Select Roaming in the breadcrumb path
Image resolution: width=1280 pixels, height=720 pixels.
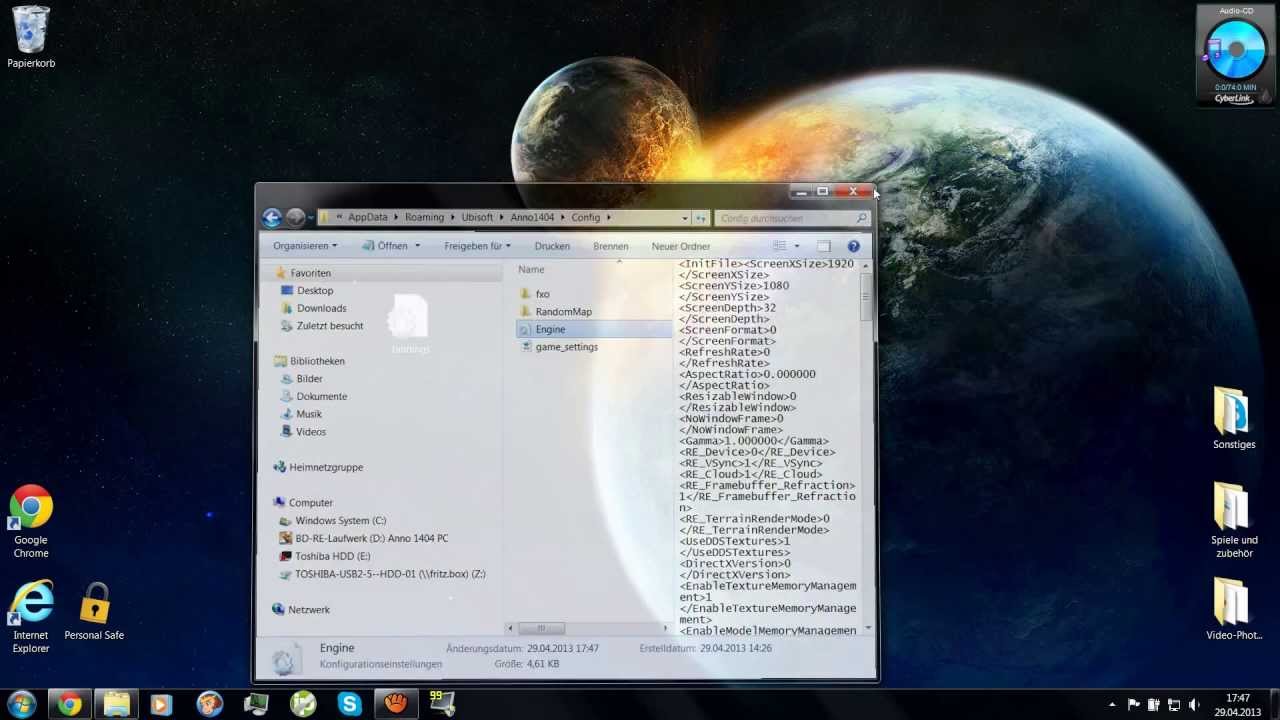[424, 218]
